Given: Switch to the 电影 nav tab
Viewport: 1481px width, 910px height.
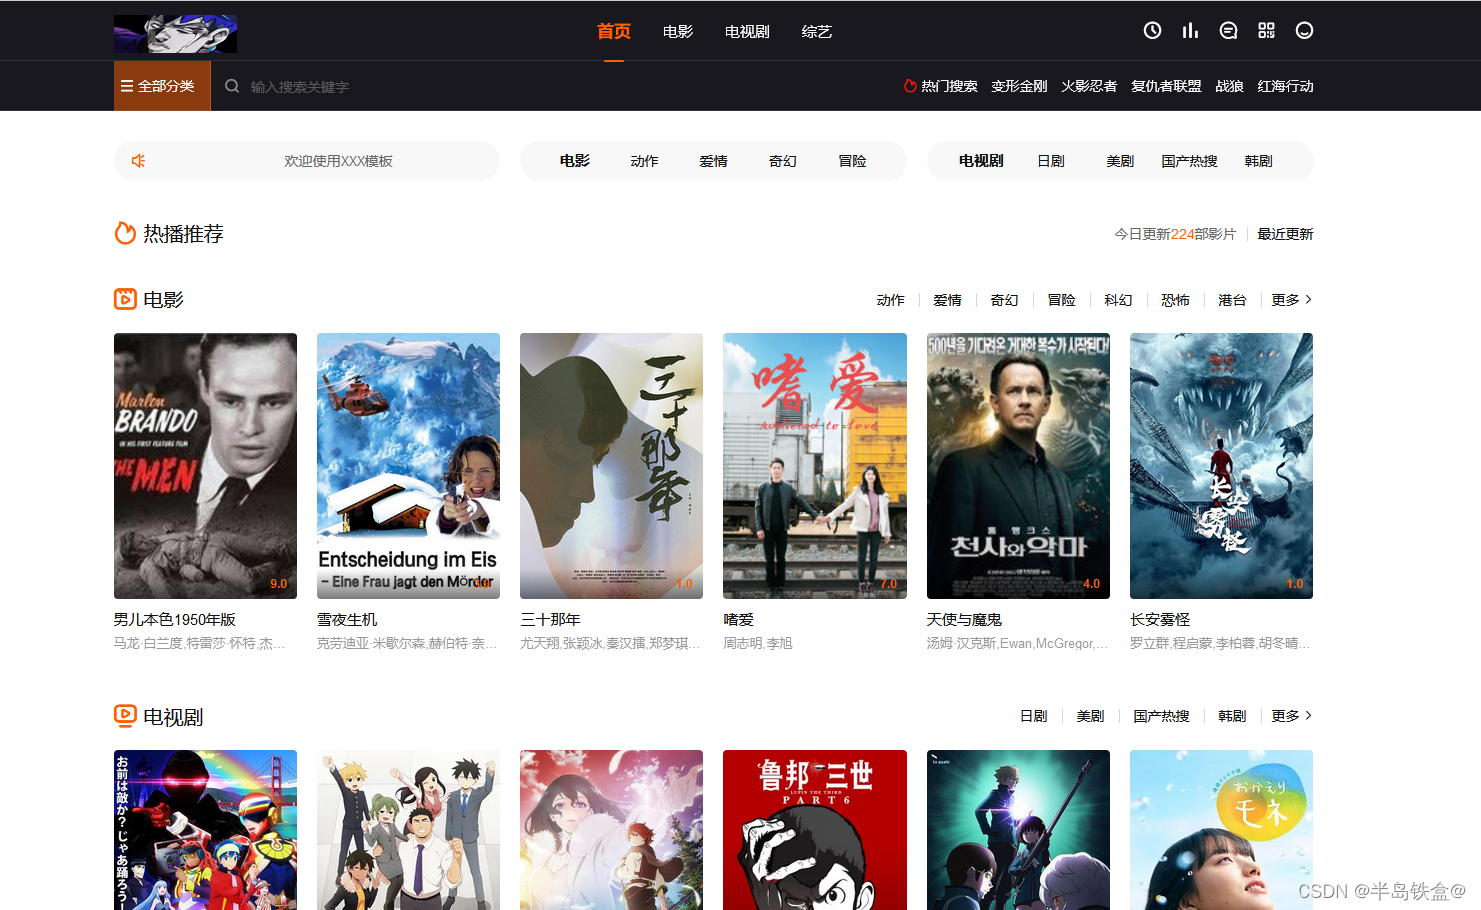Looking at the screenshot, I should [677, 32].
